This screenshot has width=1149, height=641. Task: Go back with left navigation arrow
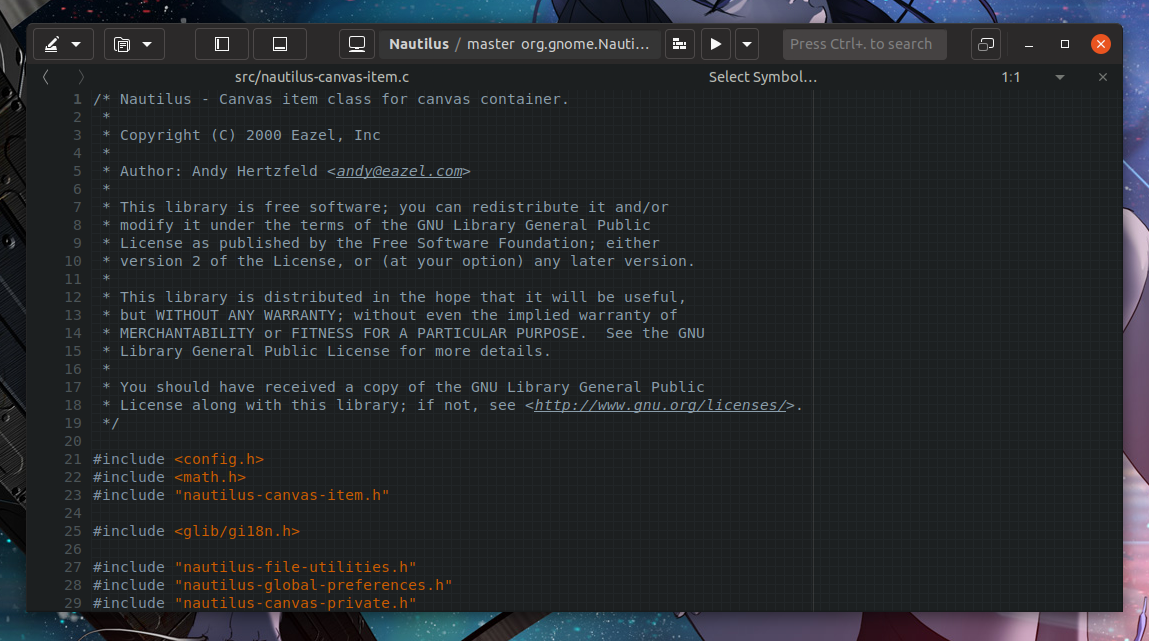[45, 77]
